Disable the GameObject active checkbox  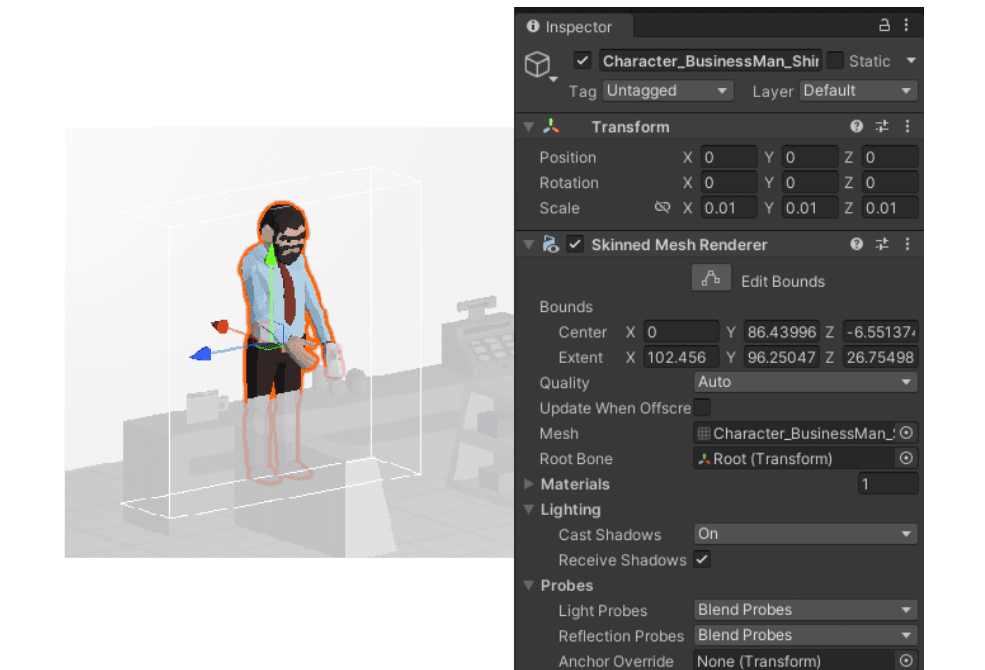583,61
